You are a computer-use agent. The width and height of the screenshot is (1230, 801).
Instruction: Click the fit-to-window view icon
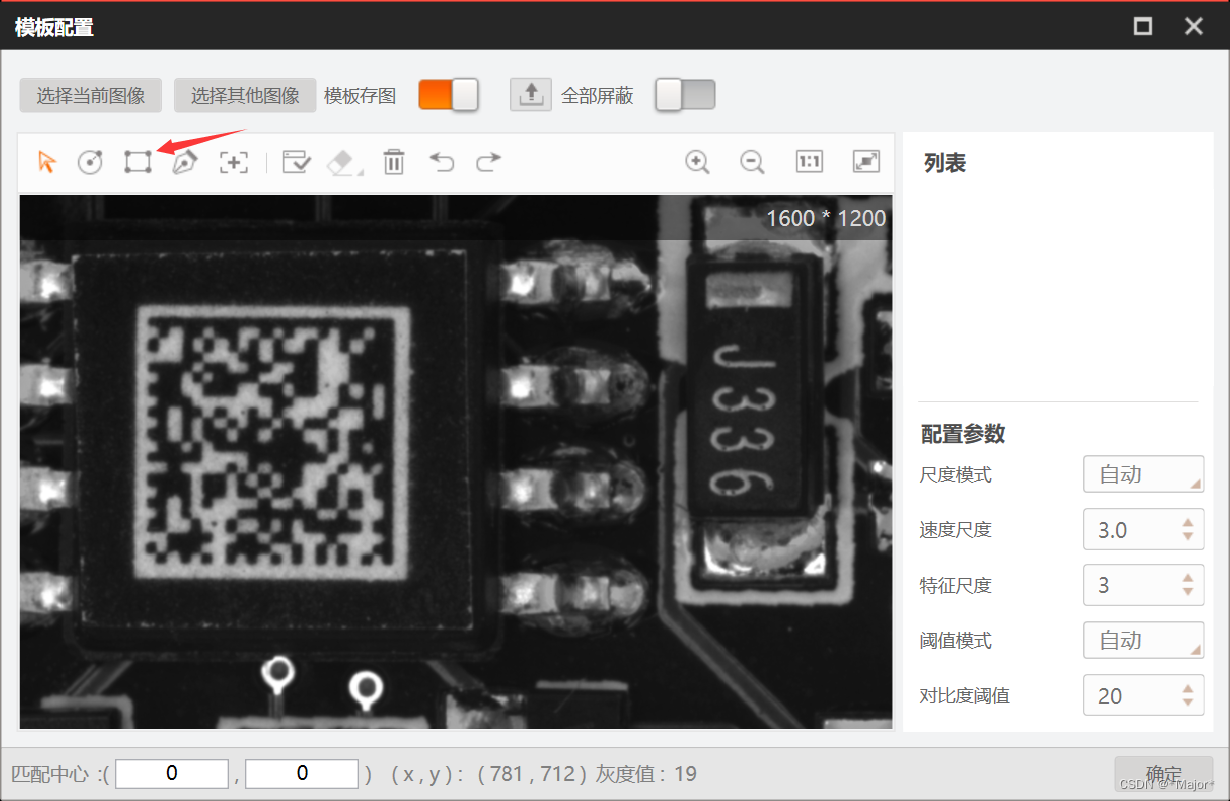point(866,161)
